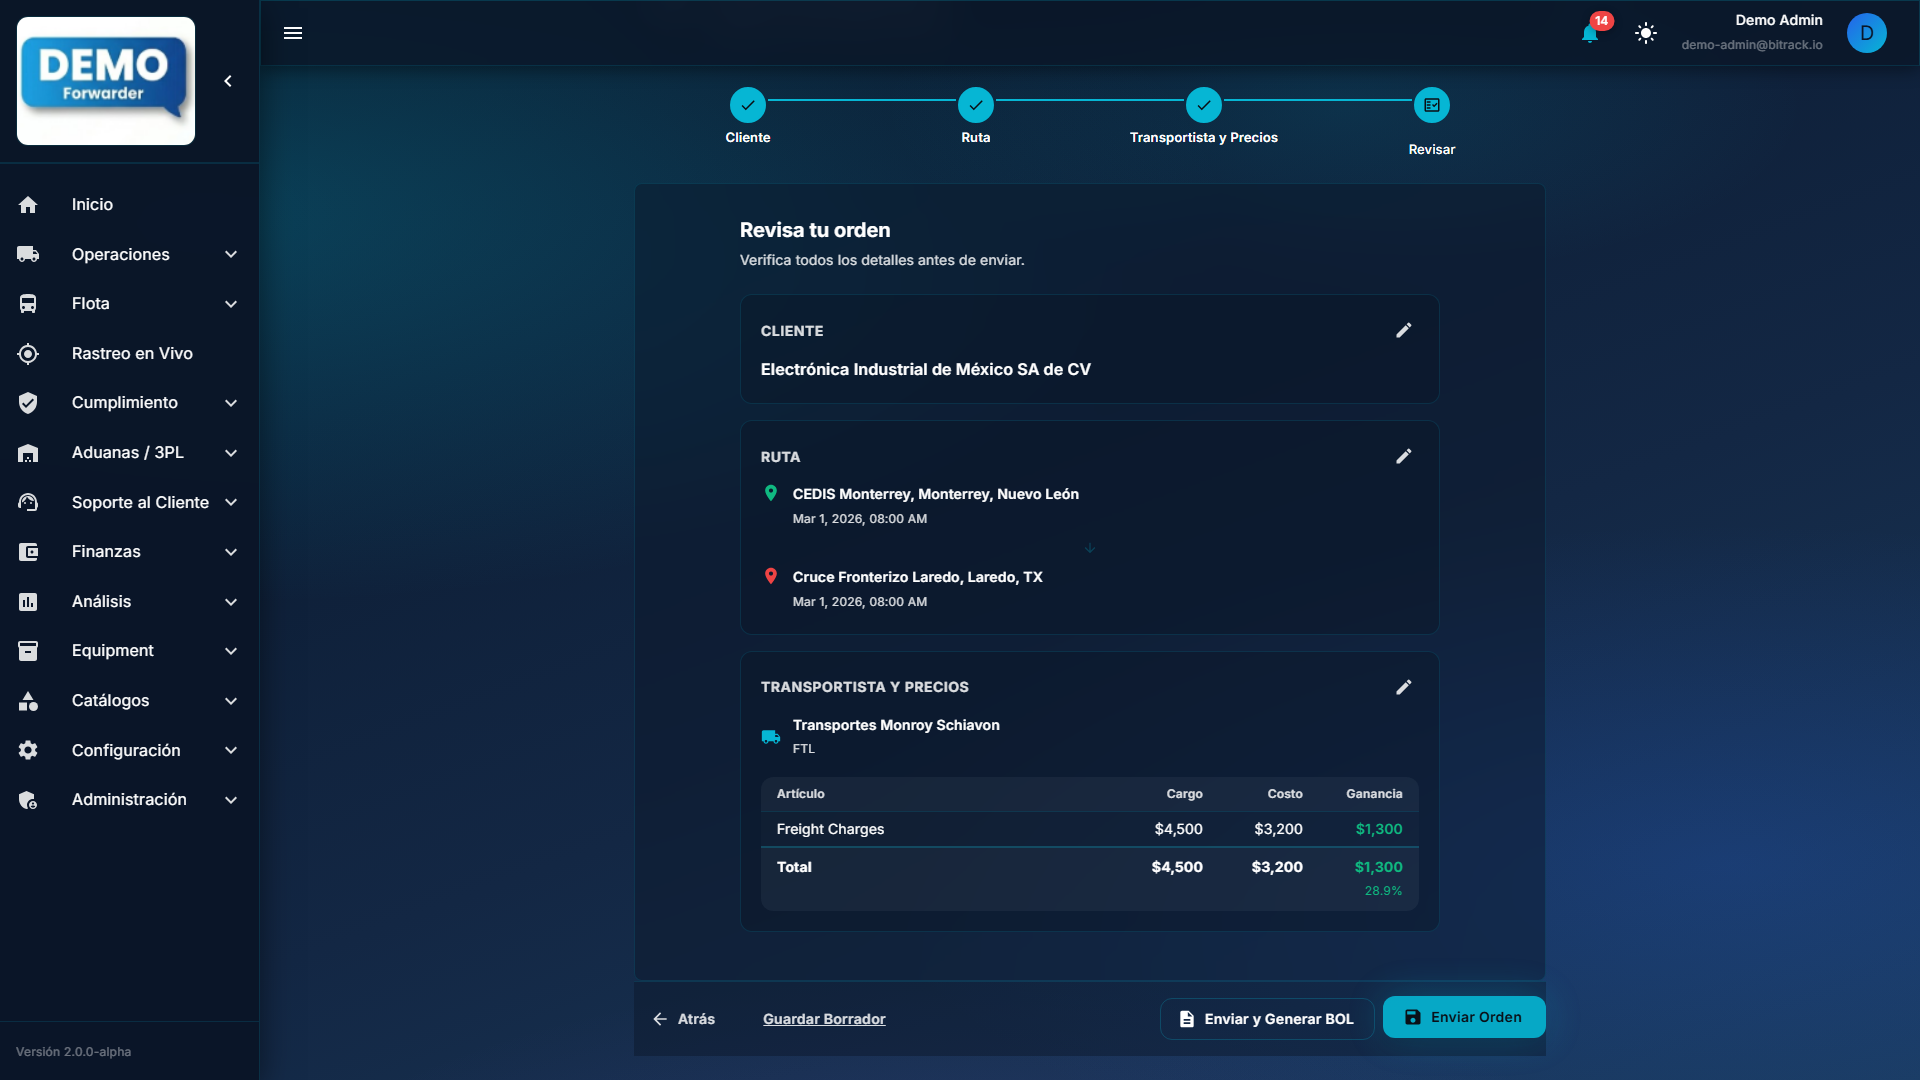The width and height of the screenshot is (1920, 1080).
Task: Open the Demo Admin user avatar
Action: click(1866, 33)
